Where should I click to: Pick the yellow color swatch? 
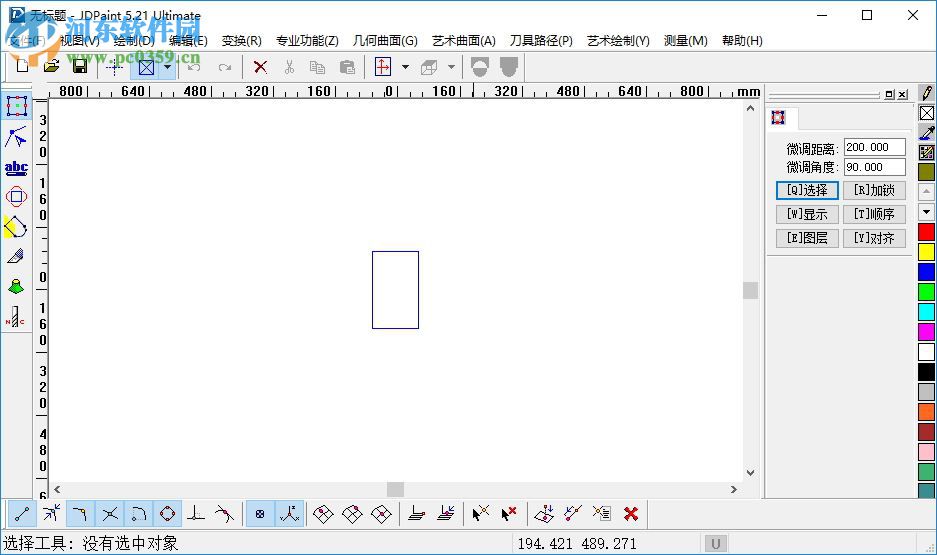(926, 252)
